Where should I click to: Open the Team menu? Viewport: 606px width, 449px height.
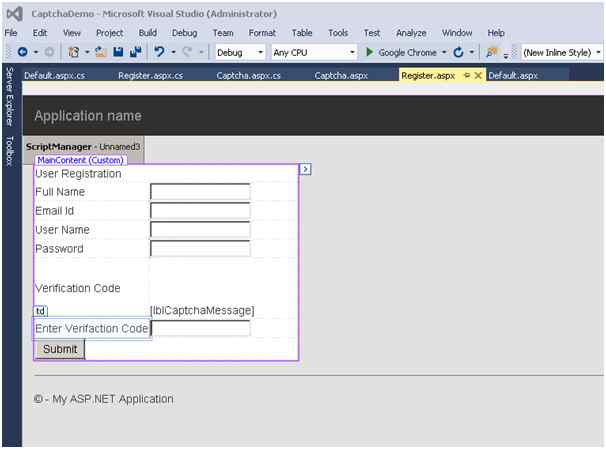pos(223,33)
